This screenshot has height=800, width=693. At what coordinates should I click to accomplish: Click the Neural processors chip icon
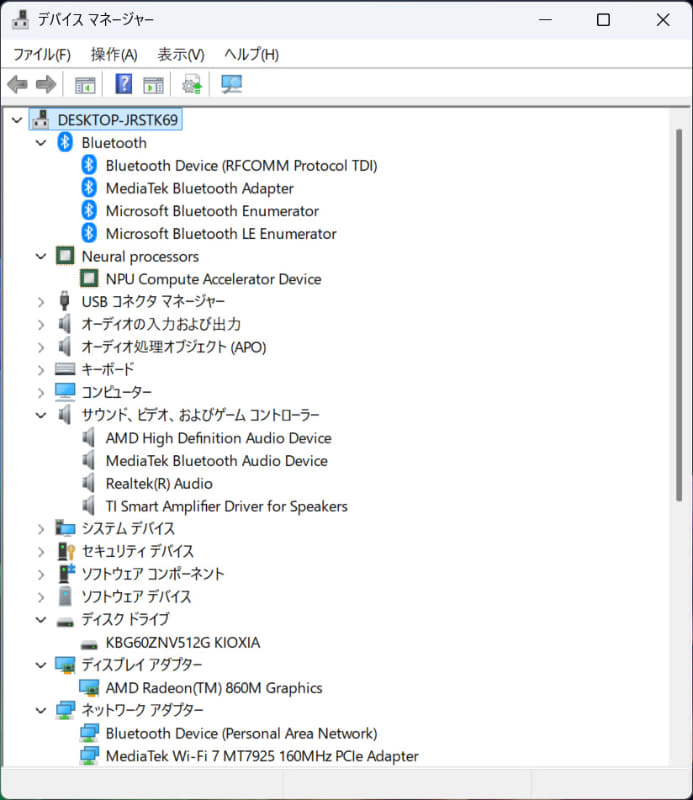65,256
